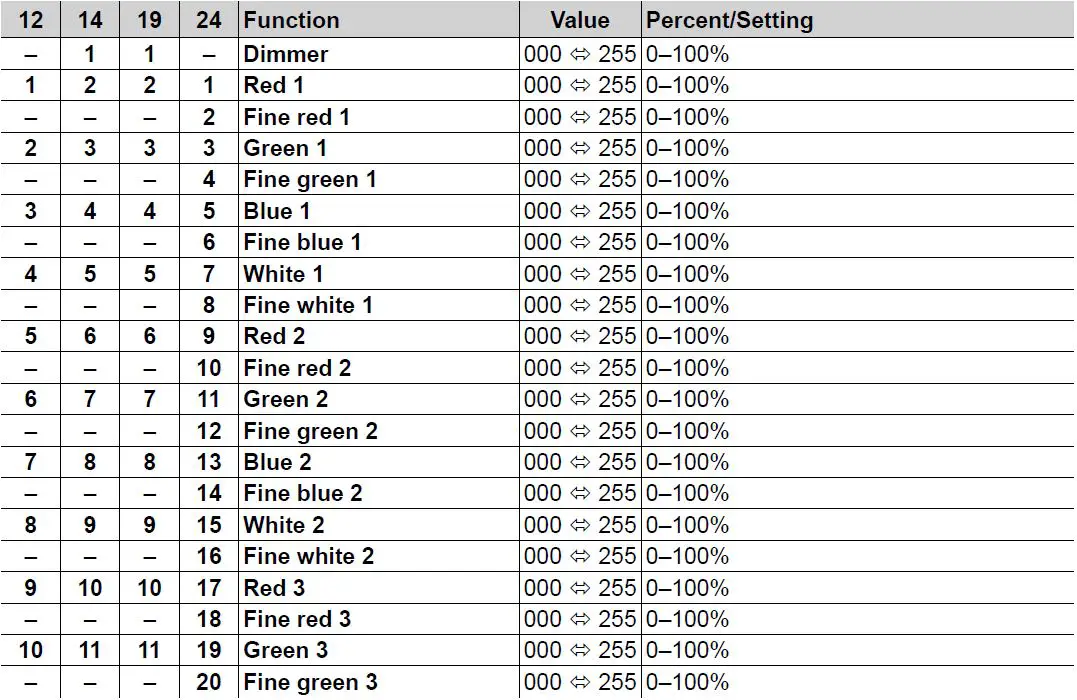Click the Fine green 3 cell

click(310, 683)
